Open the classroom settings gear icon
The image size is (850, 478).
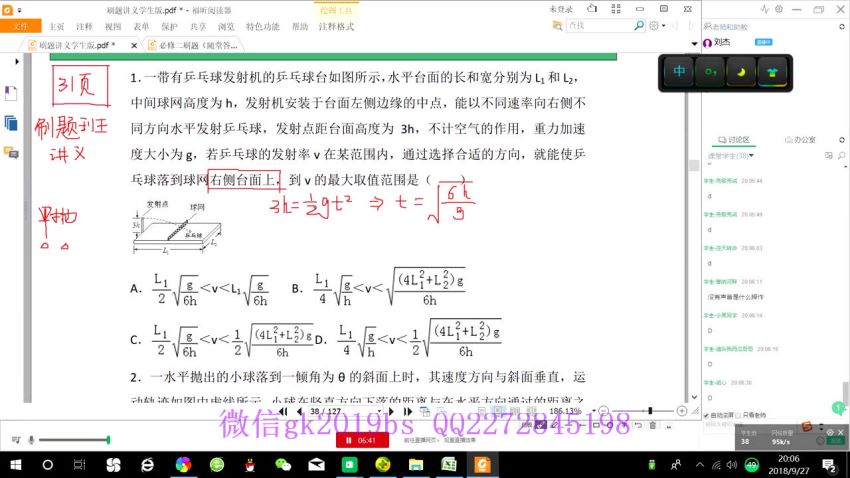point(779,9)
